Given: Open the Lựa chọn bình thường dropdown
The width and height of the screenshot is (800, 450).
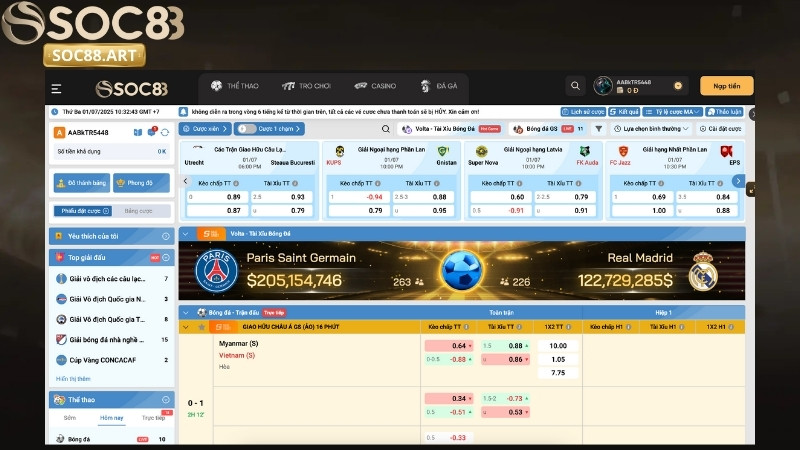Looking at the screenshot, I should tap(652, 129).
